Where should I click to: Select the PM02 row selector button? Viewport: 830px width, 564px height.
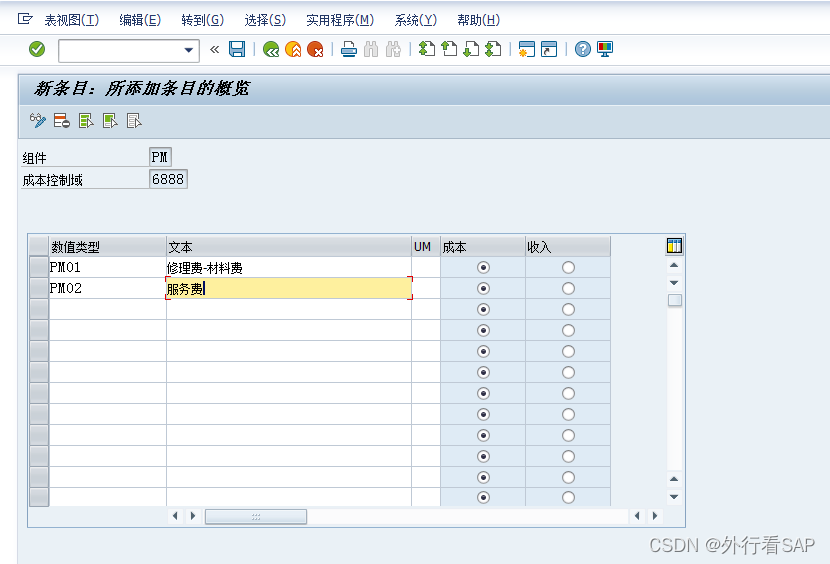point(39,289)
